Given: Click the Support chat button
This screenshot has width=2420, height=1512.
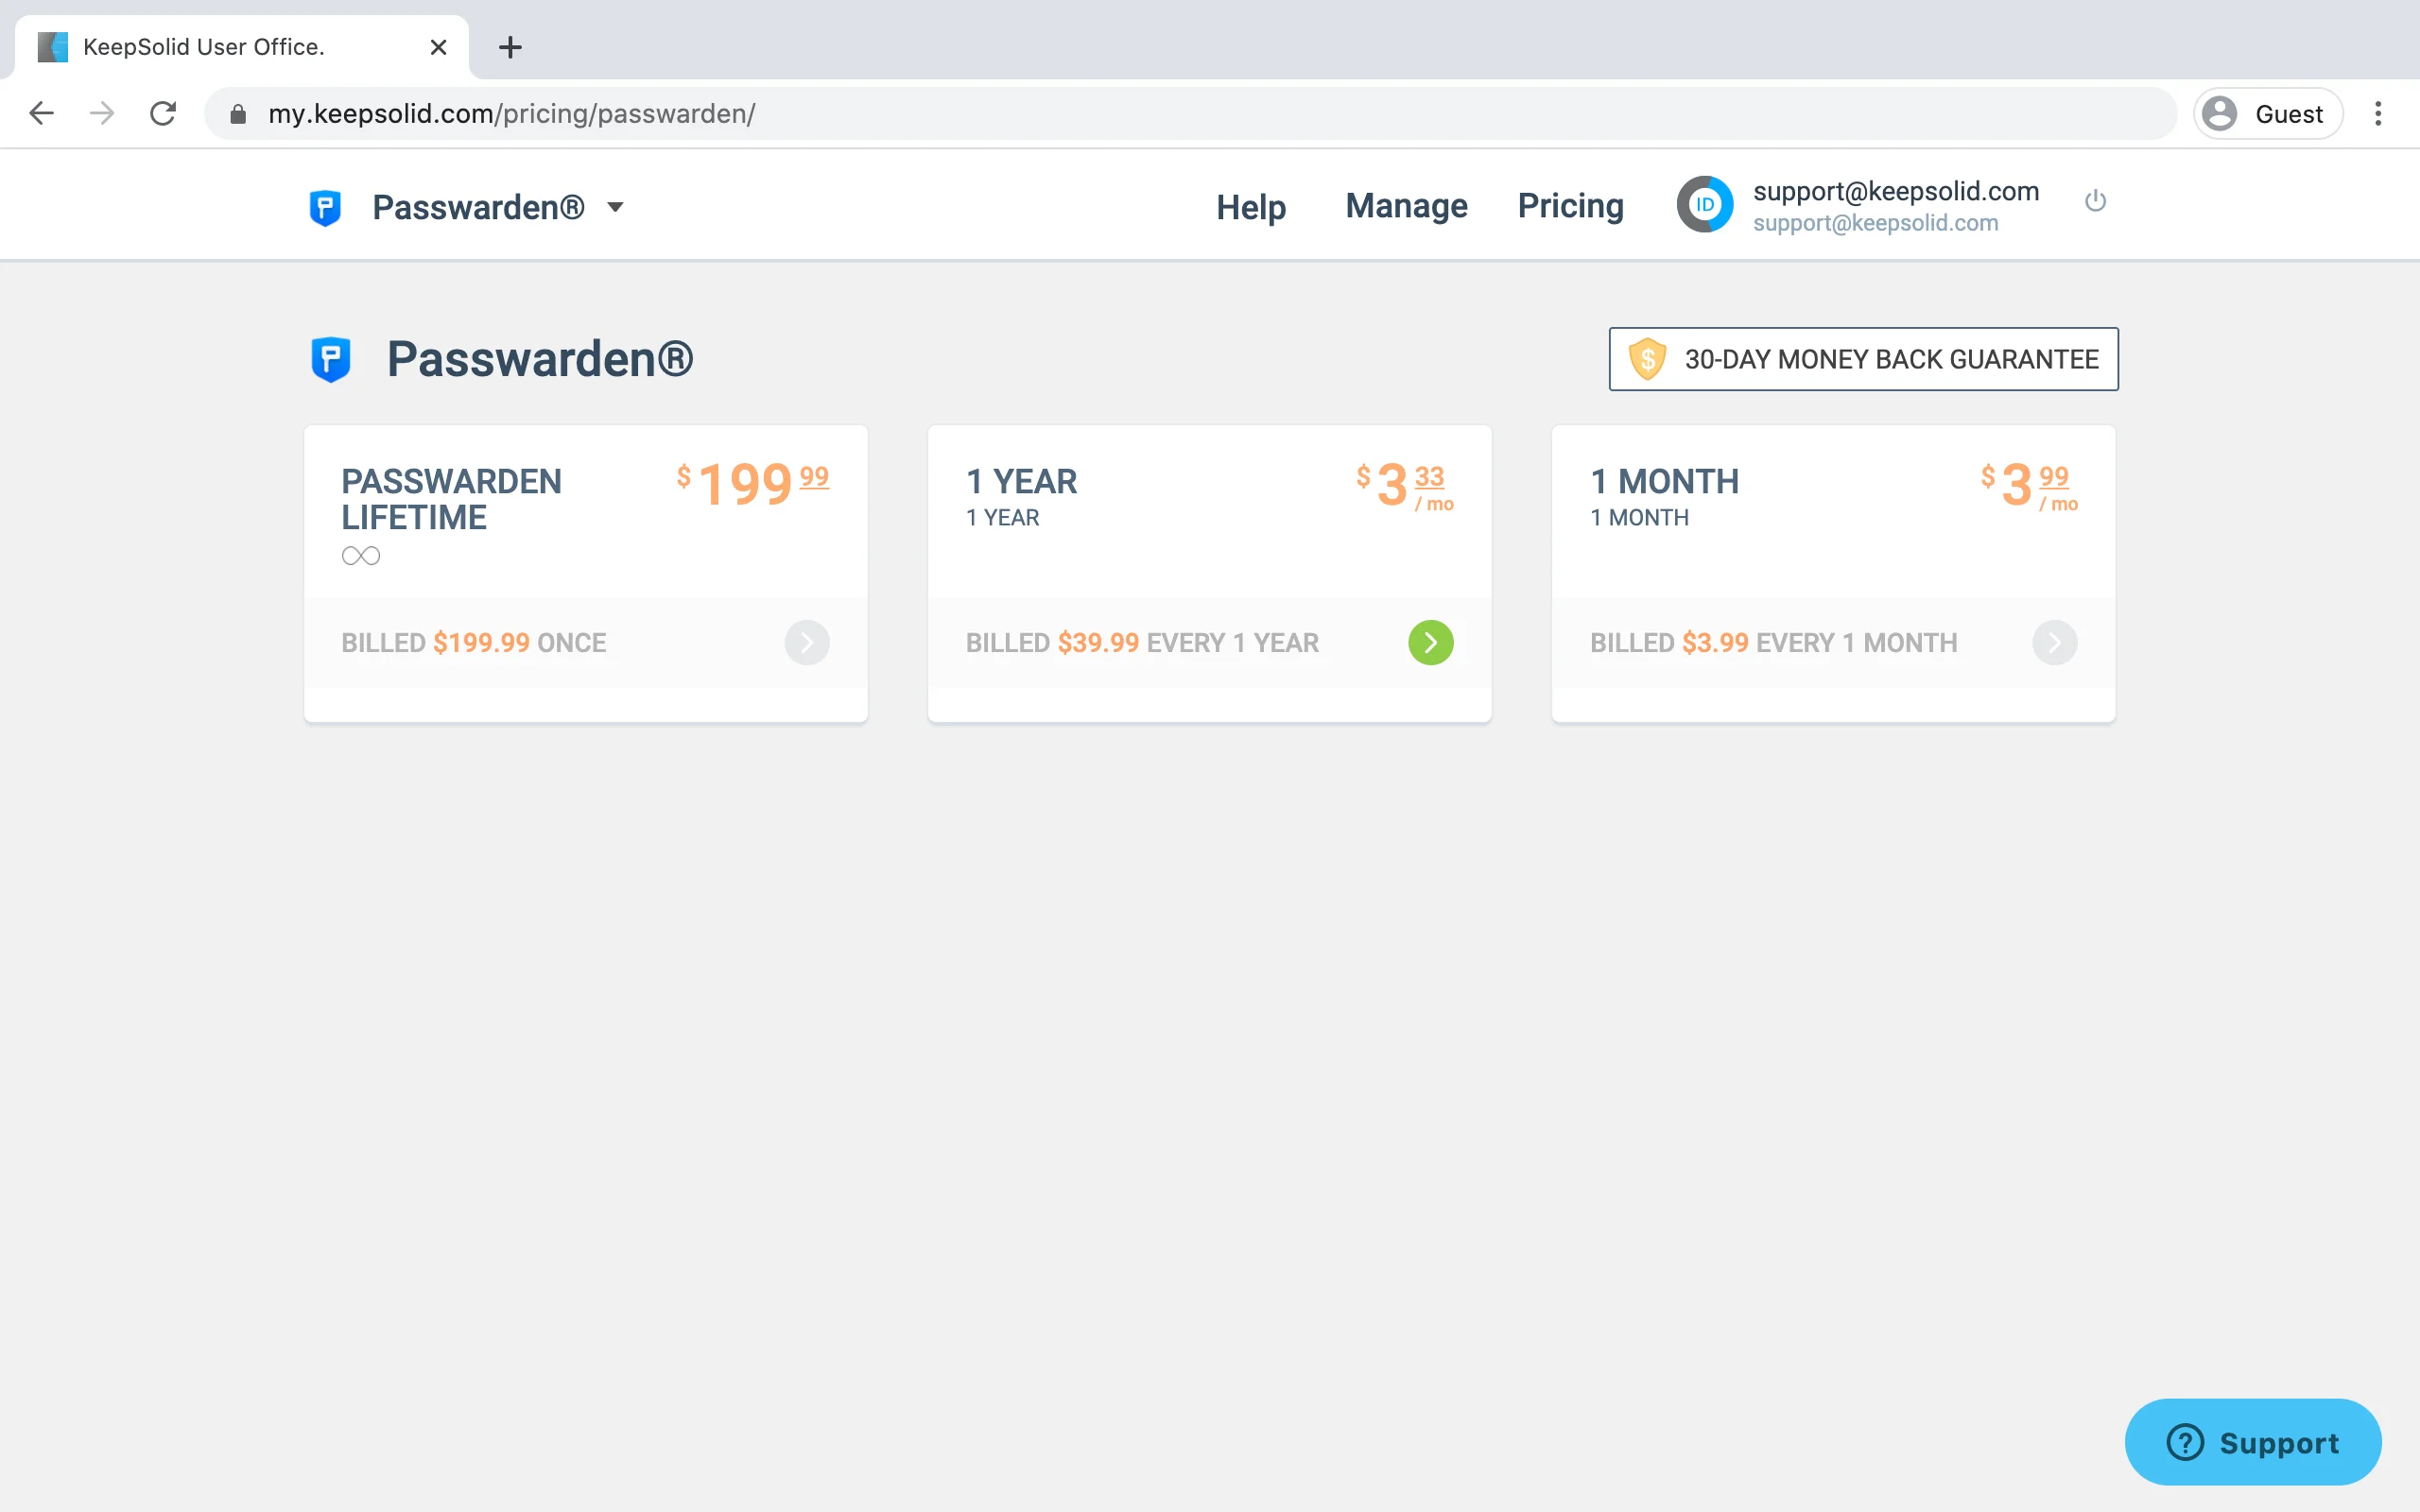Looking at the screenshot, I should pyautogui.click(x=2252, y=1441).
